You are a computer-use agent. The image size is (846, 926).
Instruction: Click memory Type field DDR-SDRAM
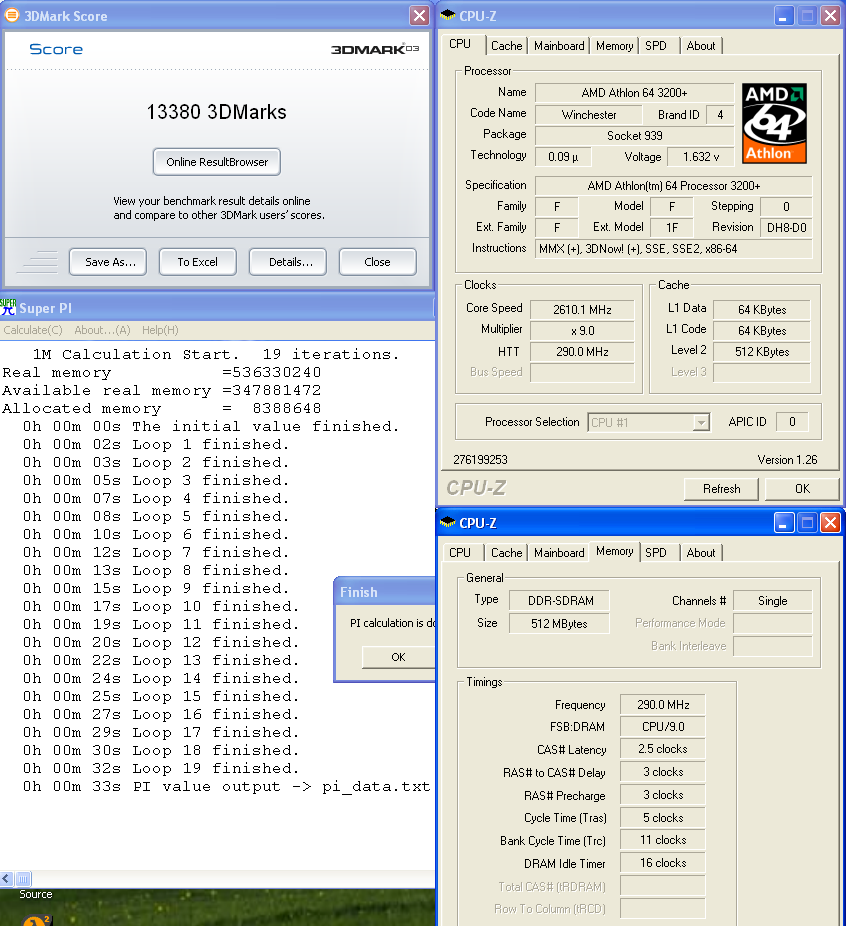560,601
